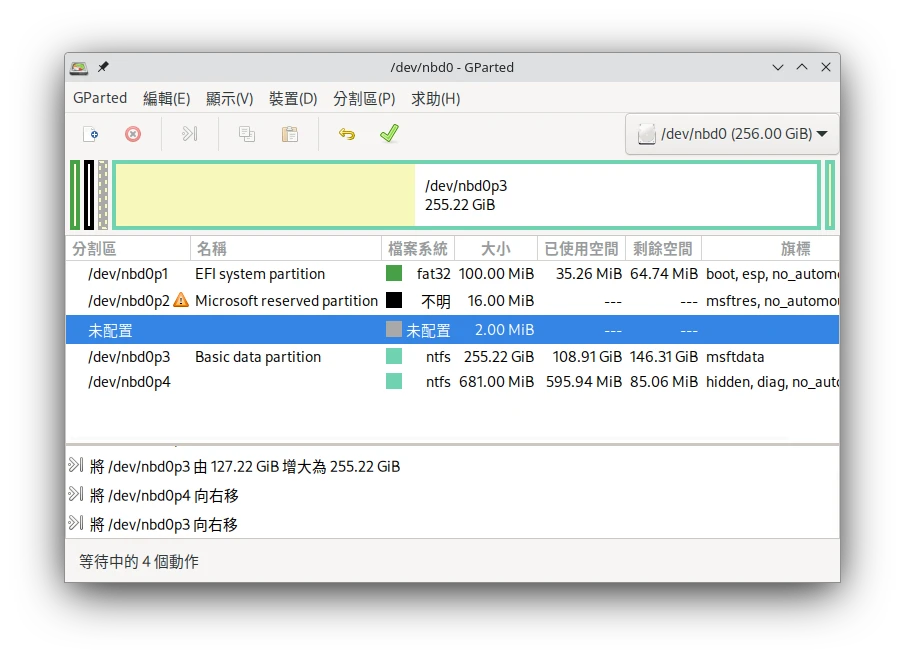Open the 顯示(V) menu
Image resolution: width=905 pixels, height=659 pixels.
click(x=229, y=98)
